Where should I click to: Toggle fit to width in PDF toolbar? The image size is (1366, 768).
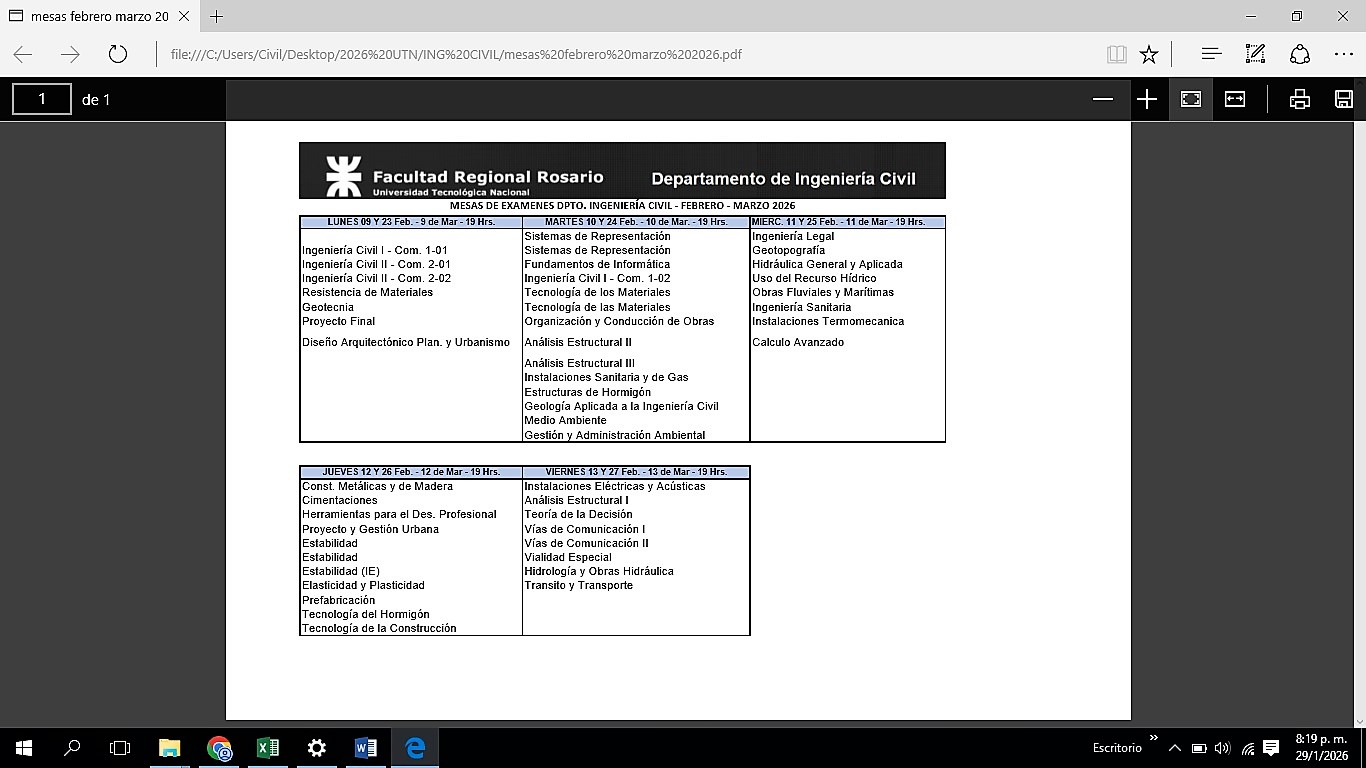[1235, 99]
